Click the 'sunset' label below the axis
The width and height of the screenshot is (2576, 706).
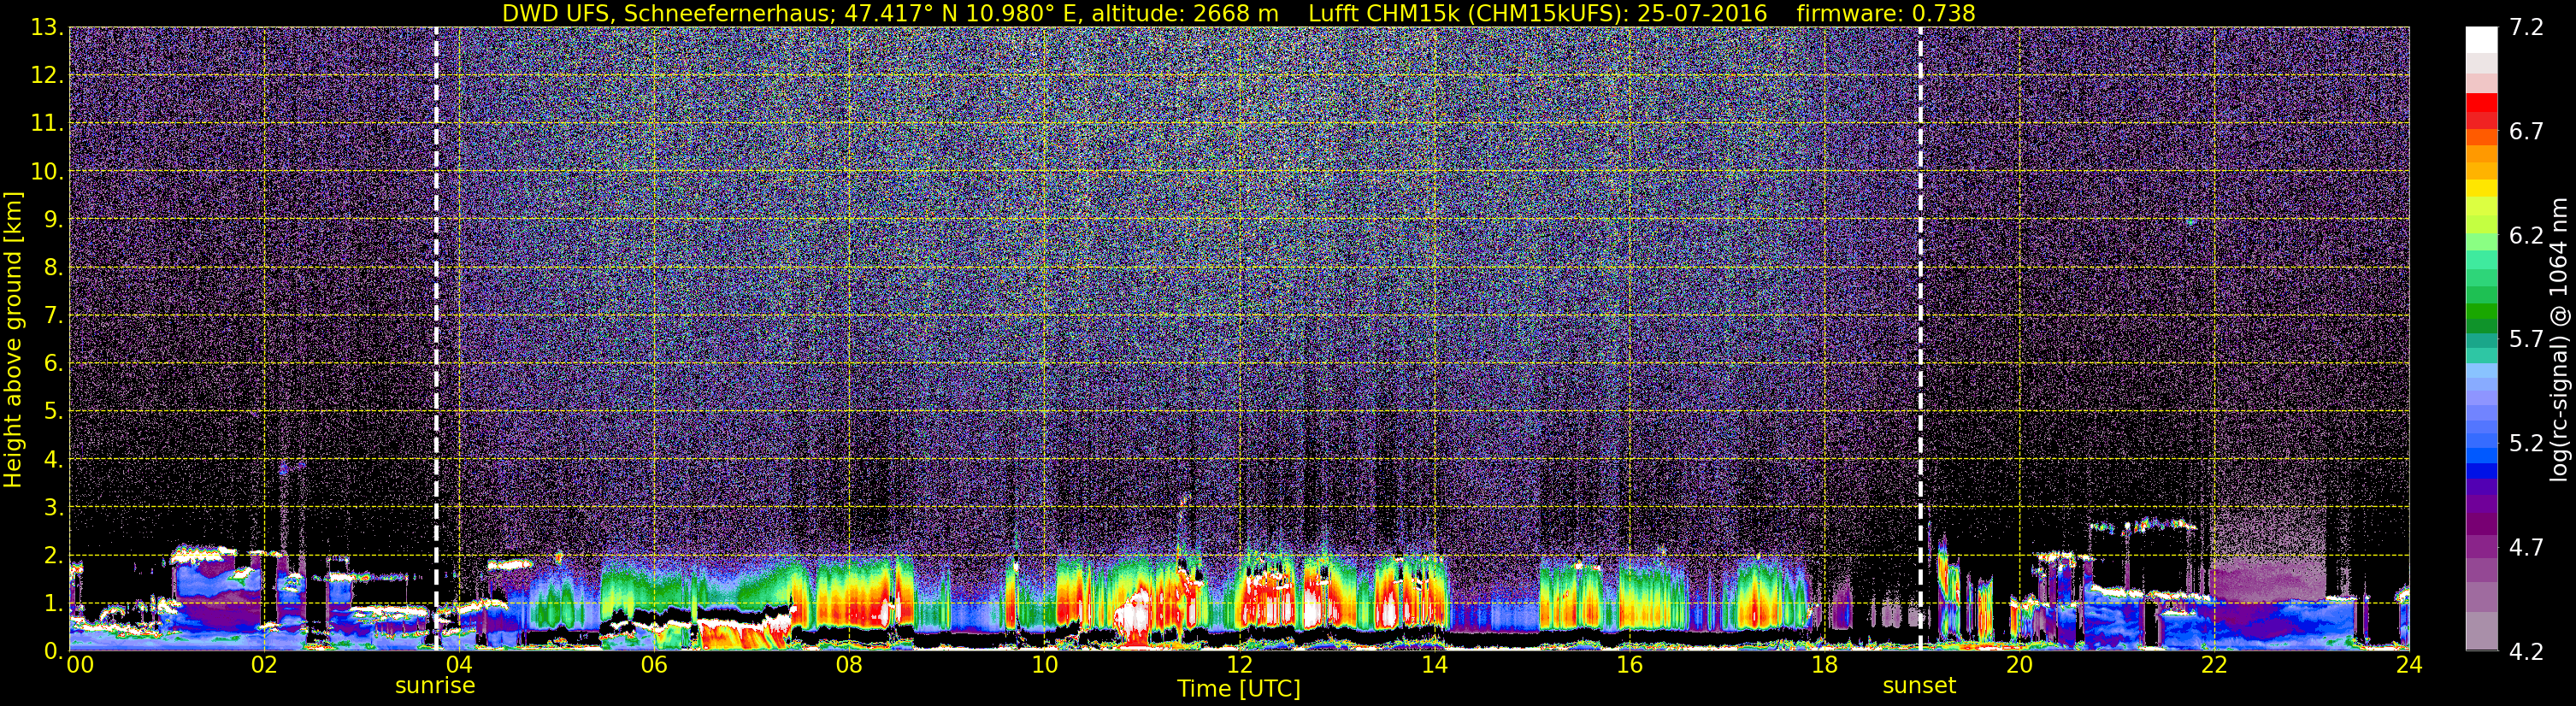[x=1919, y=686]
